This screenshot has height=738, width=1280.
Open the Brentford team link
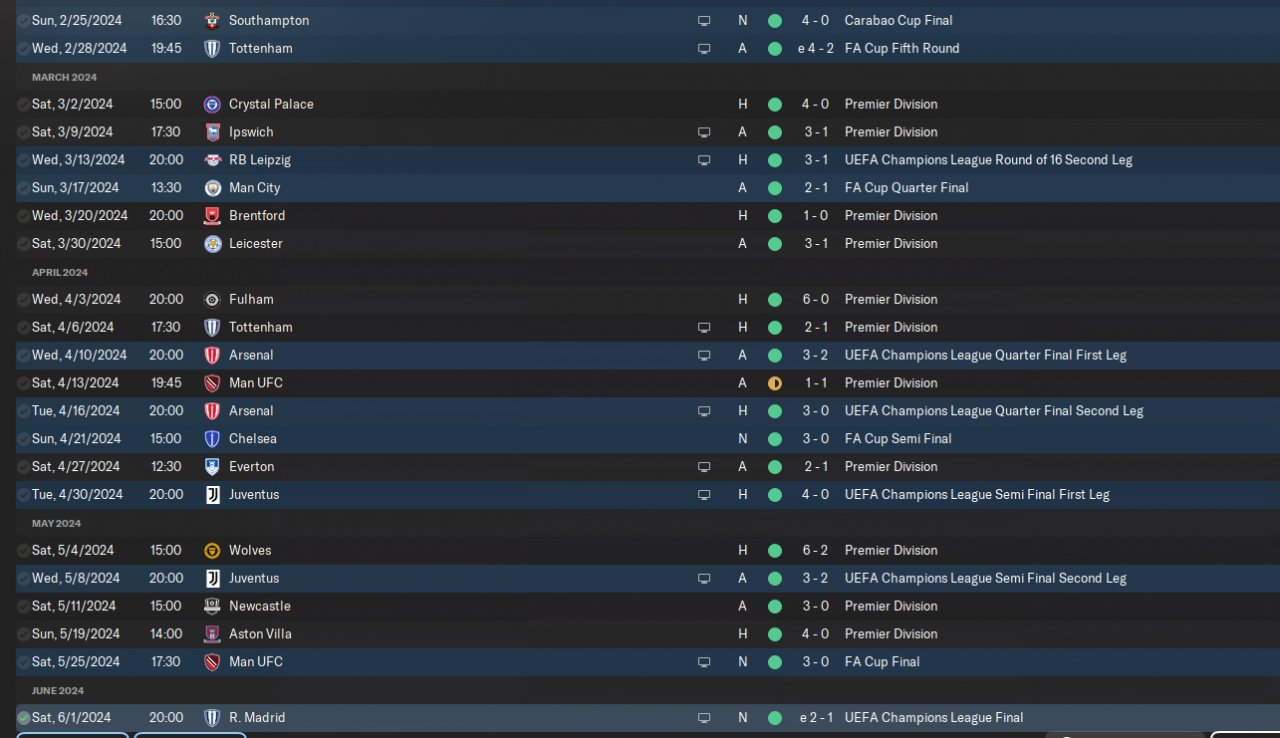click(x=257, y=216)
